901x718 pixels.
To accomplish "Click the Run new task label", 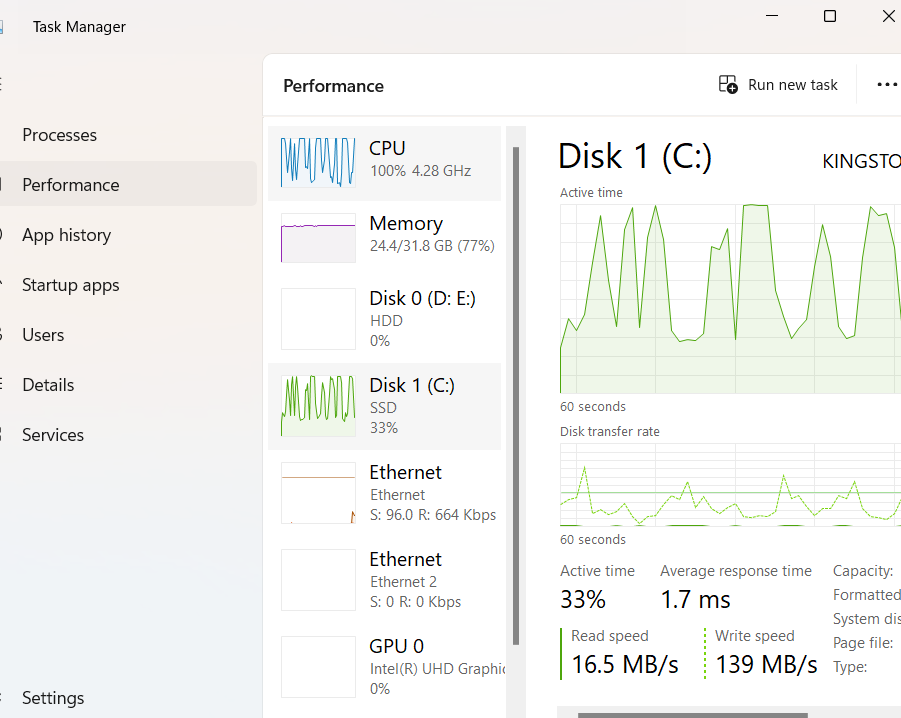I will [792, 85].
